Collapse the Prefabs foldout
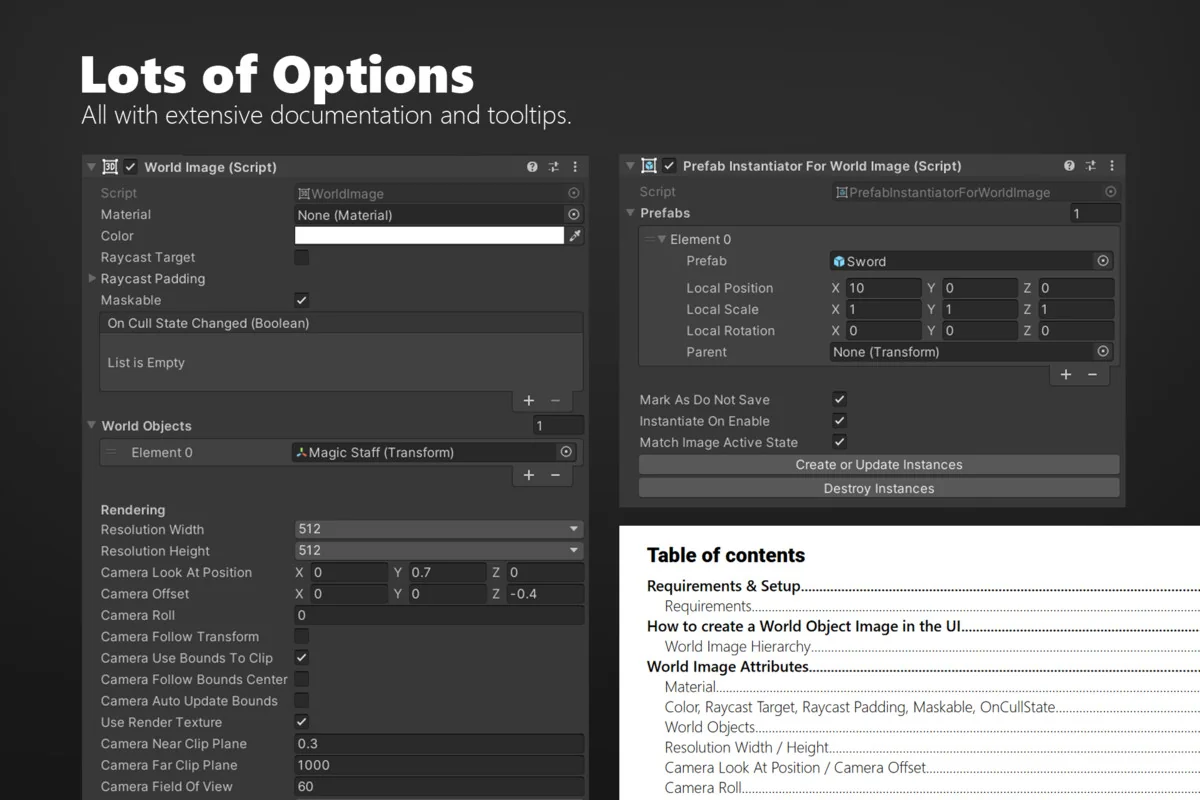This screenshot has height=800, width=1200. point(632,213)
